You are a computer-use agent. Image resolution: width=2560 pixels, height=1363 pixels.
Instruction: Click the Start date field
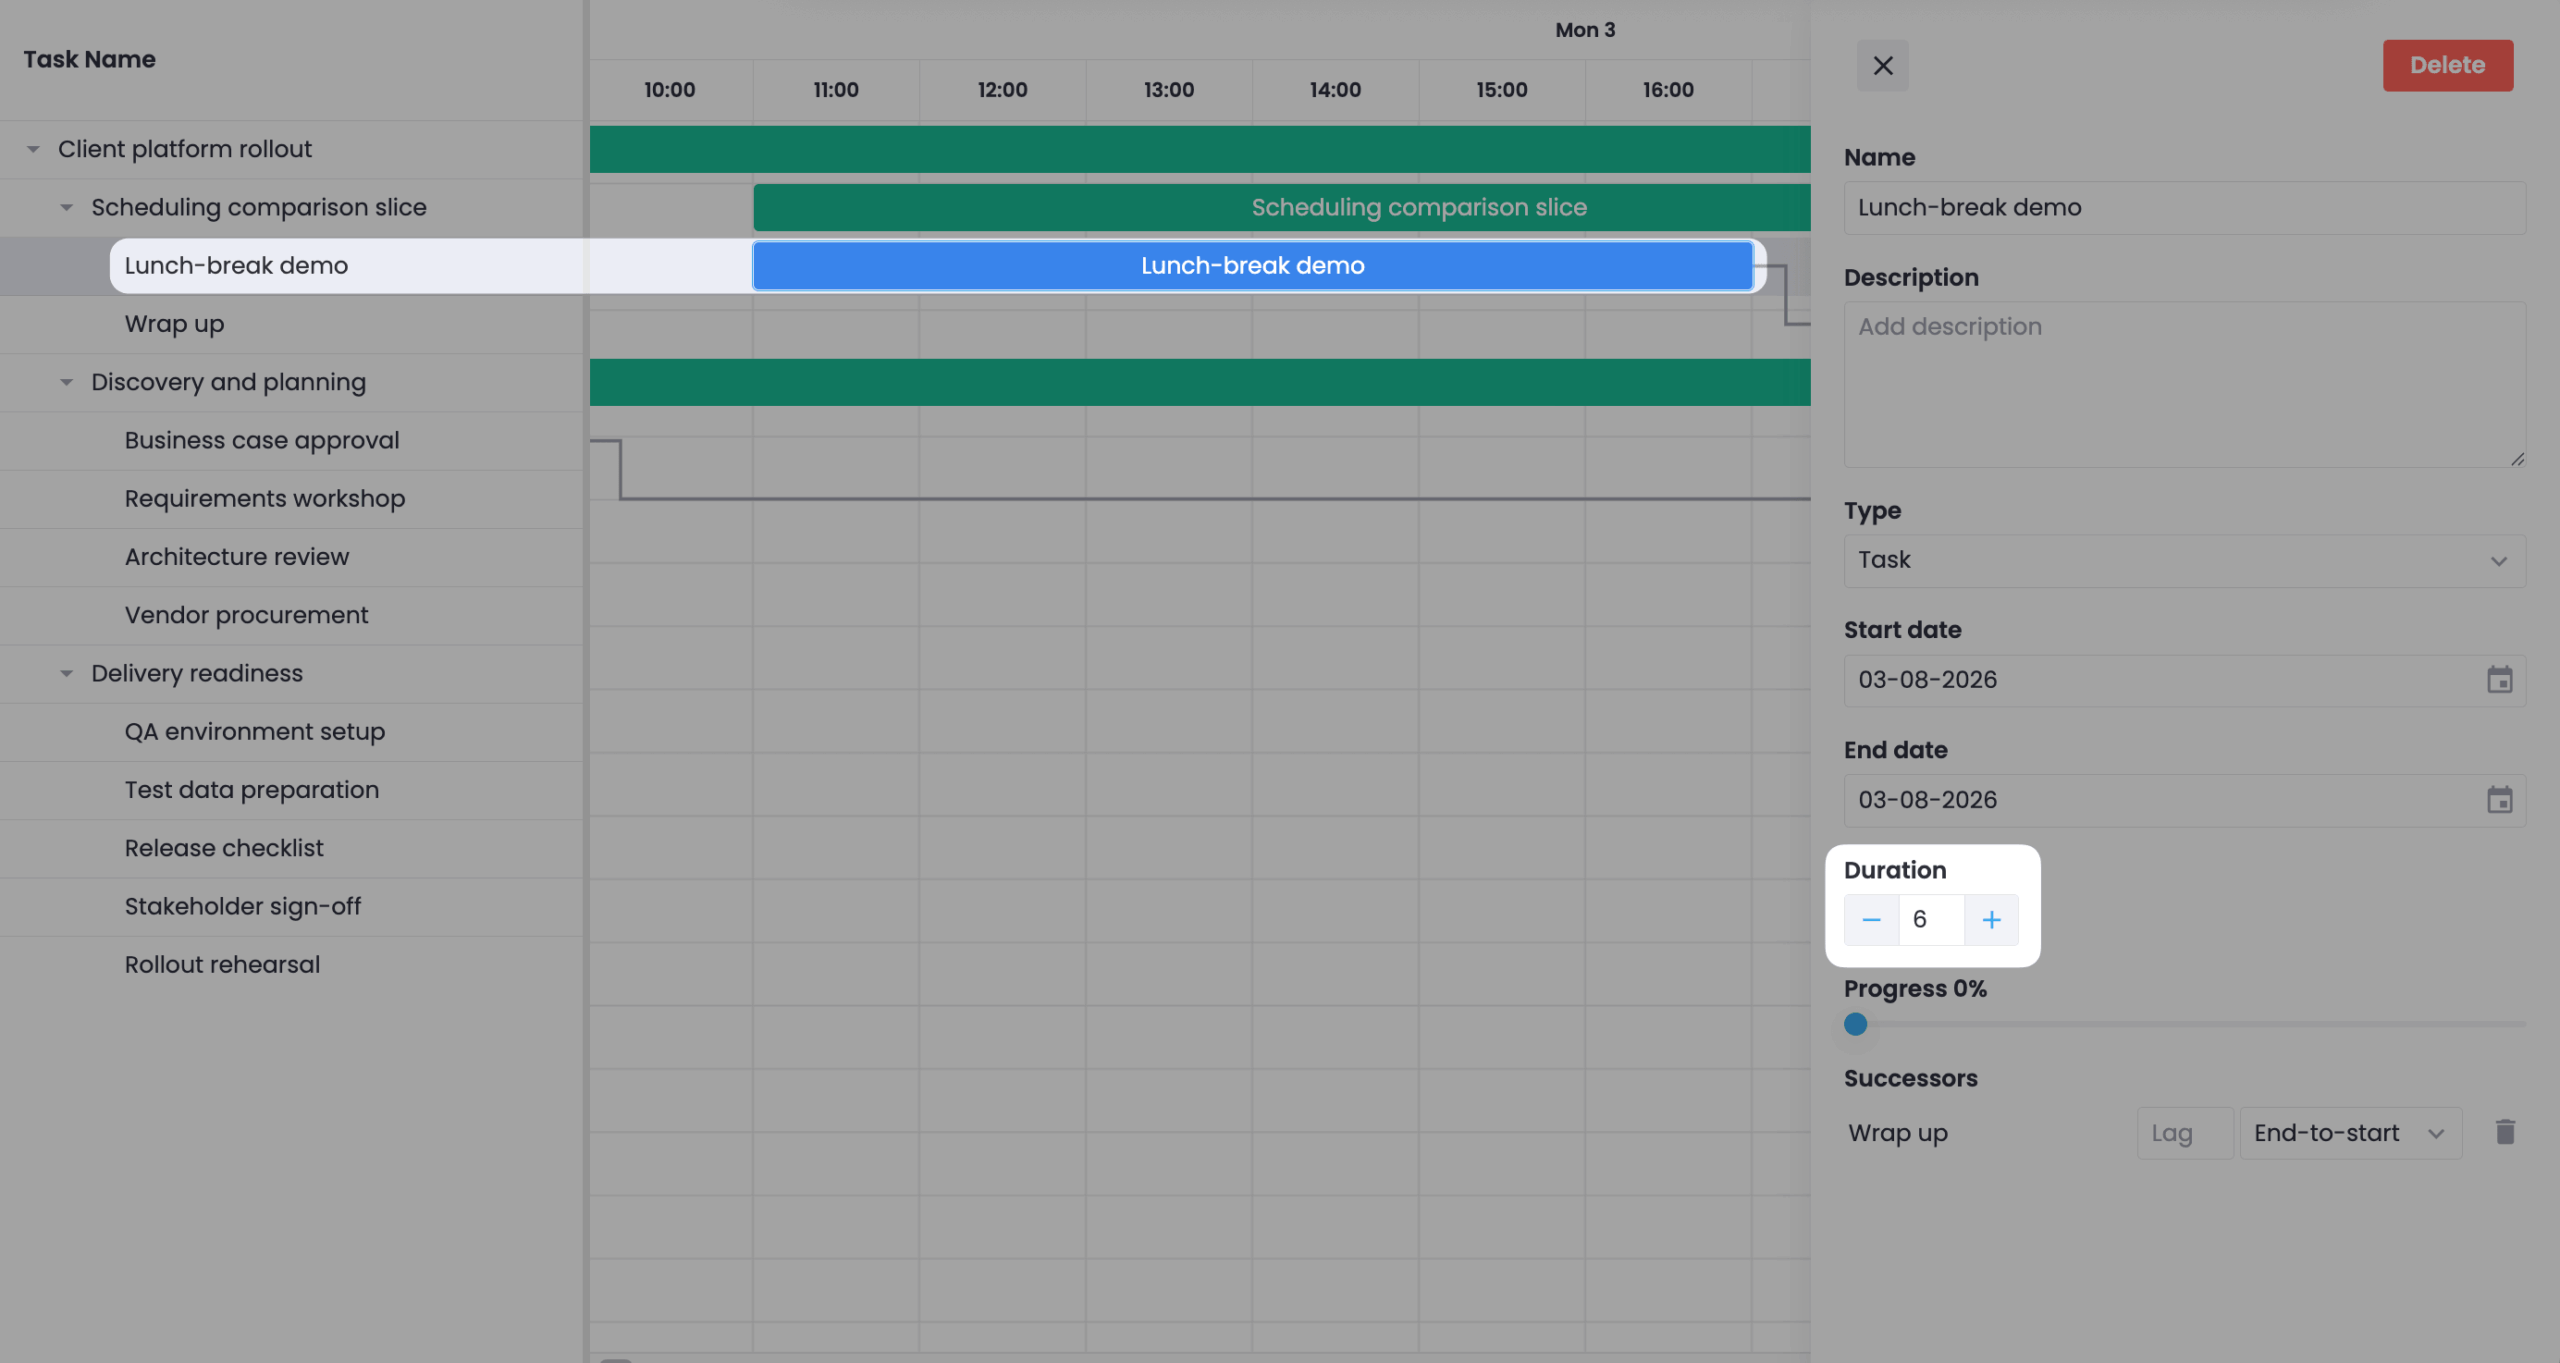click(2184, 680)
